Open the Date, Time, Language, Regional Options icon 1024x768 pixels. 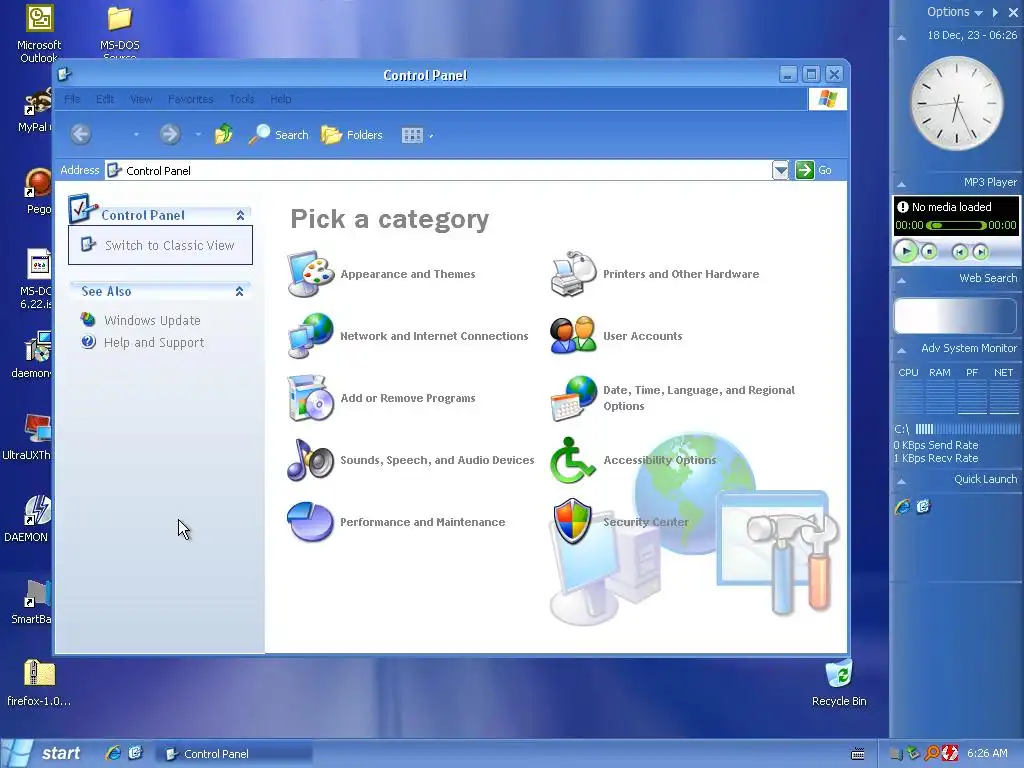(x=573, y=398)
